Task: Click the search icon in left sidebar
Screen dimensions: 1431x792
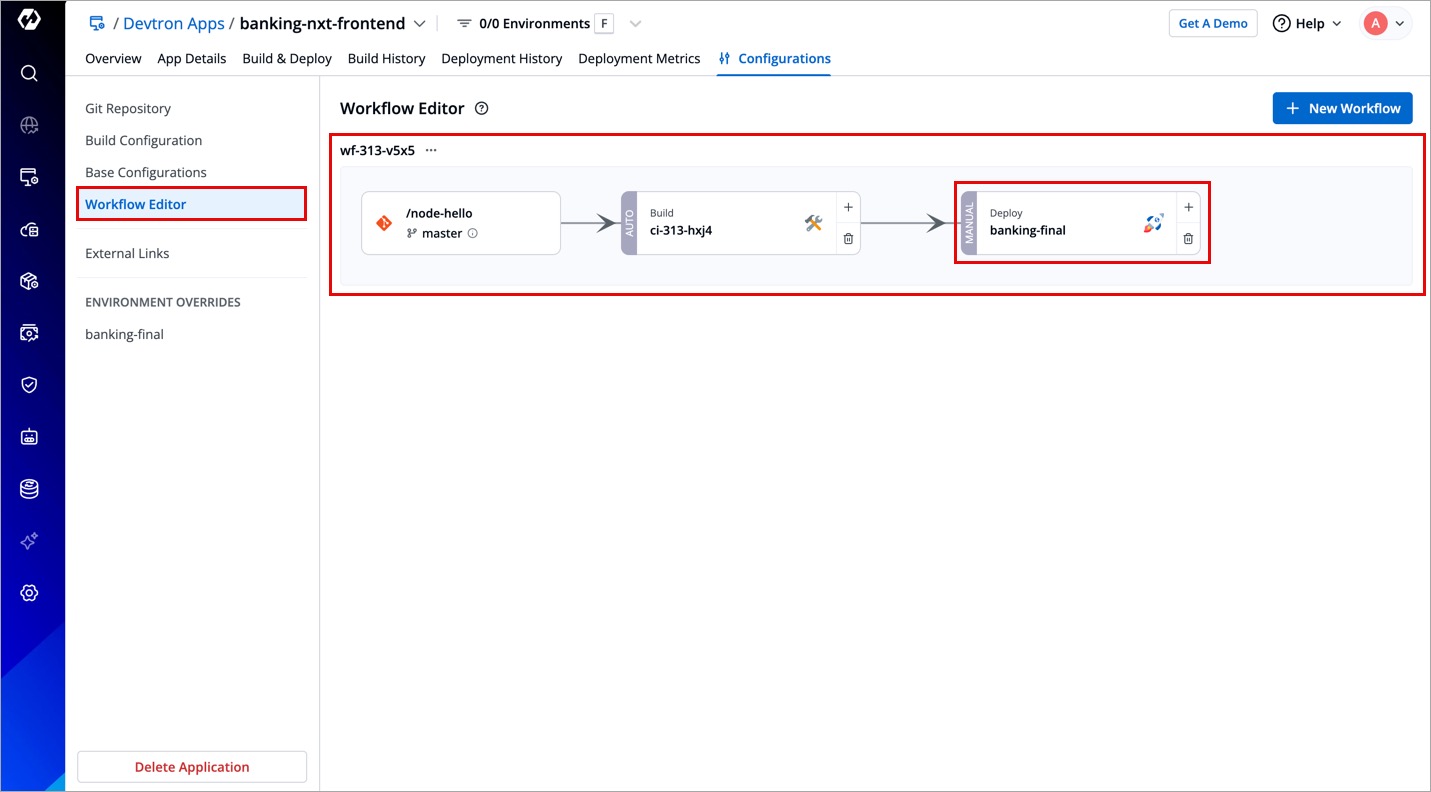Action: coord(29,73)
